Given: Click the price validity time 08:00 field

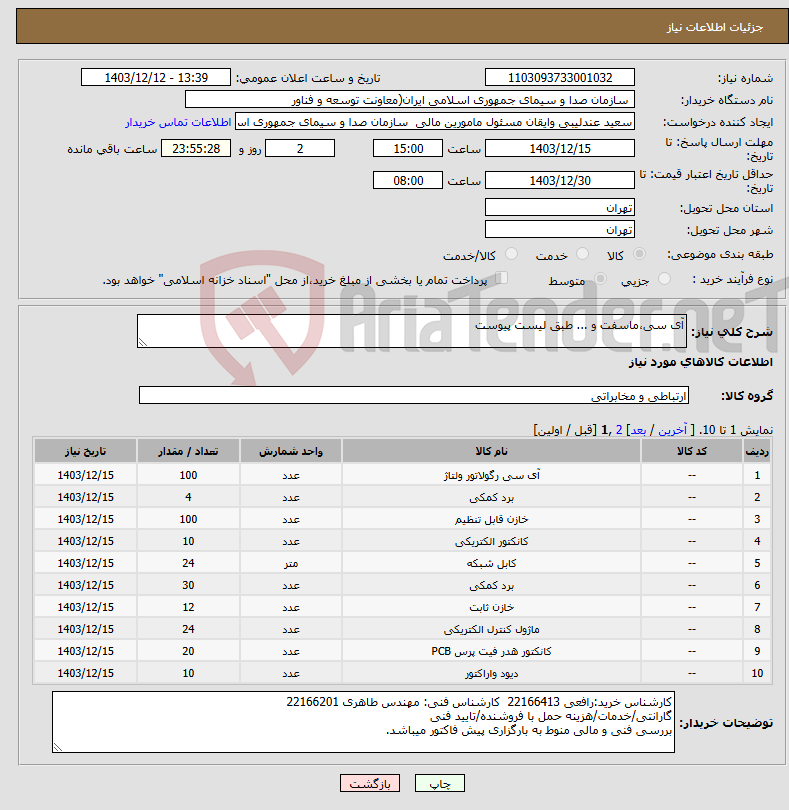Looking at the screenshot, I should 408,181.
